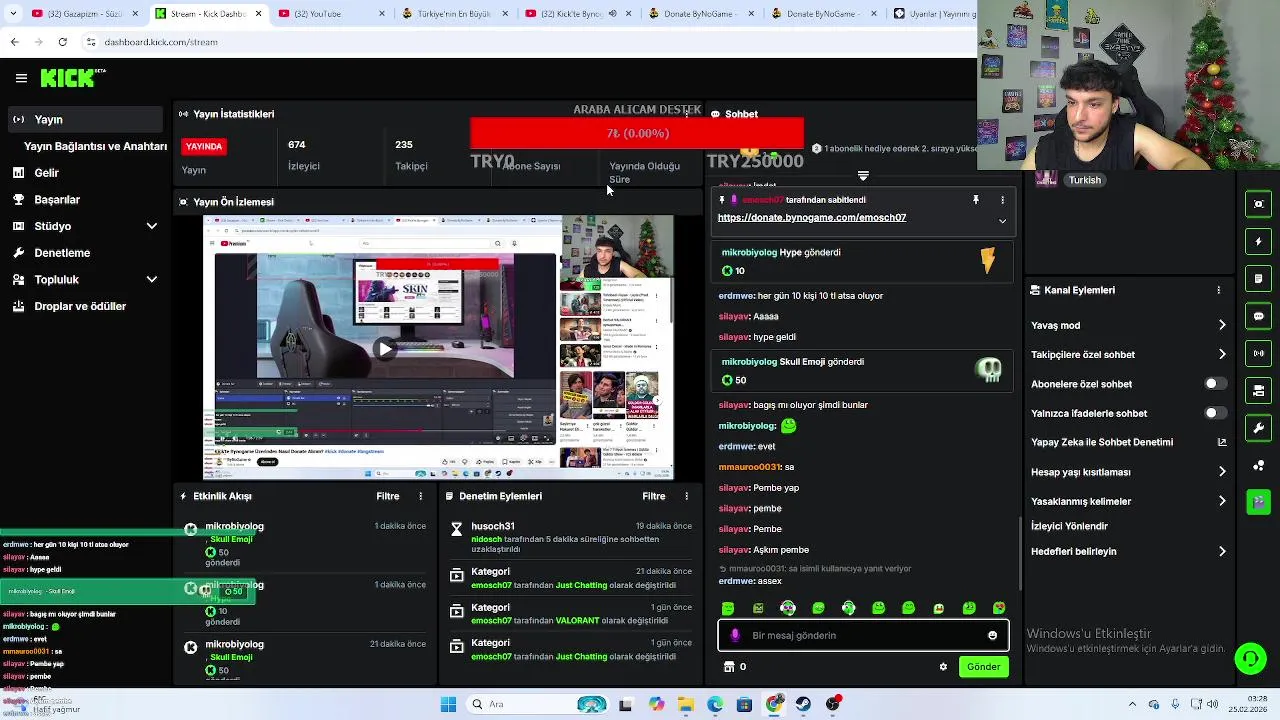This screenshot has width=1280, height=720.
Task: Open Filtre in Denetim Eylemleri panel
Action: (654, 496)
